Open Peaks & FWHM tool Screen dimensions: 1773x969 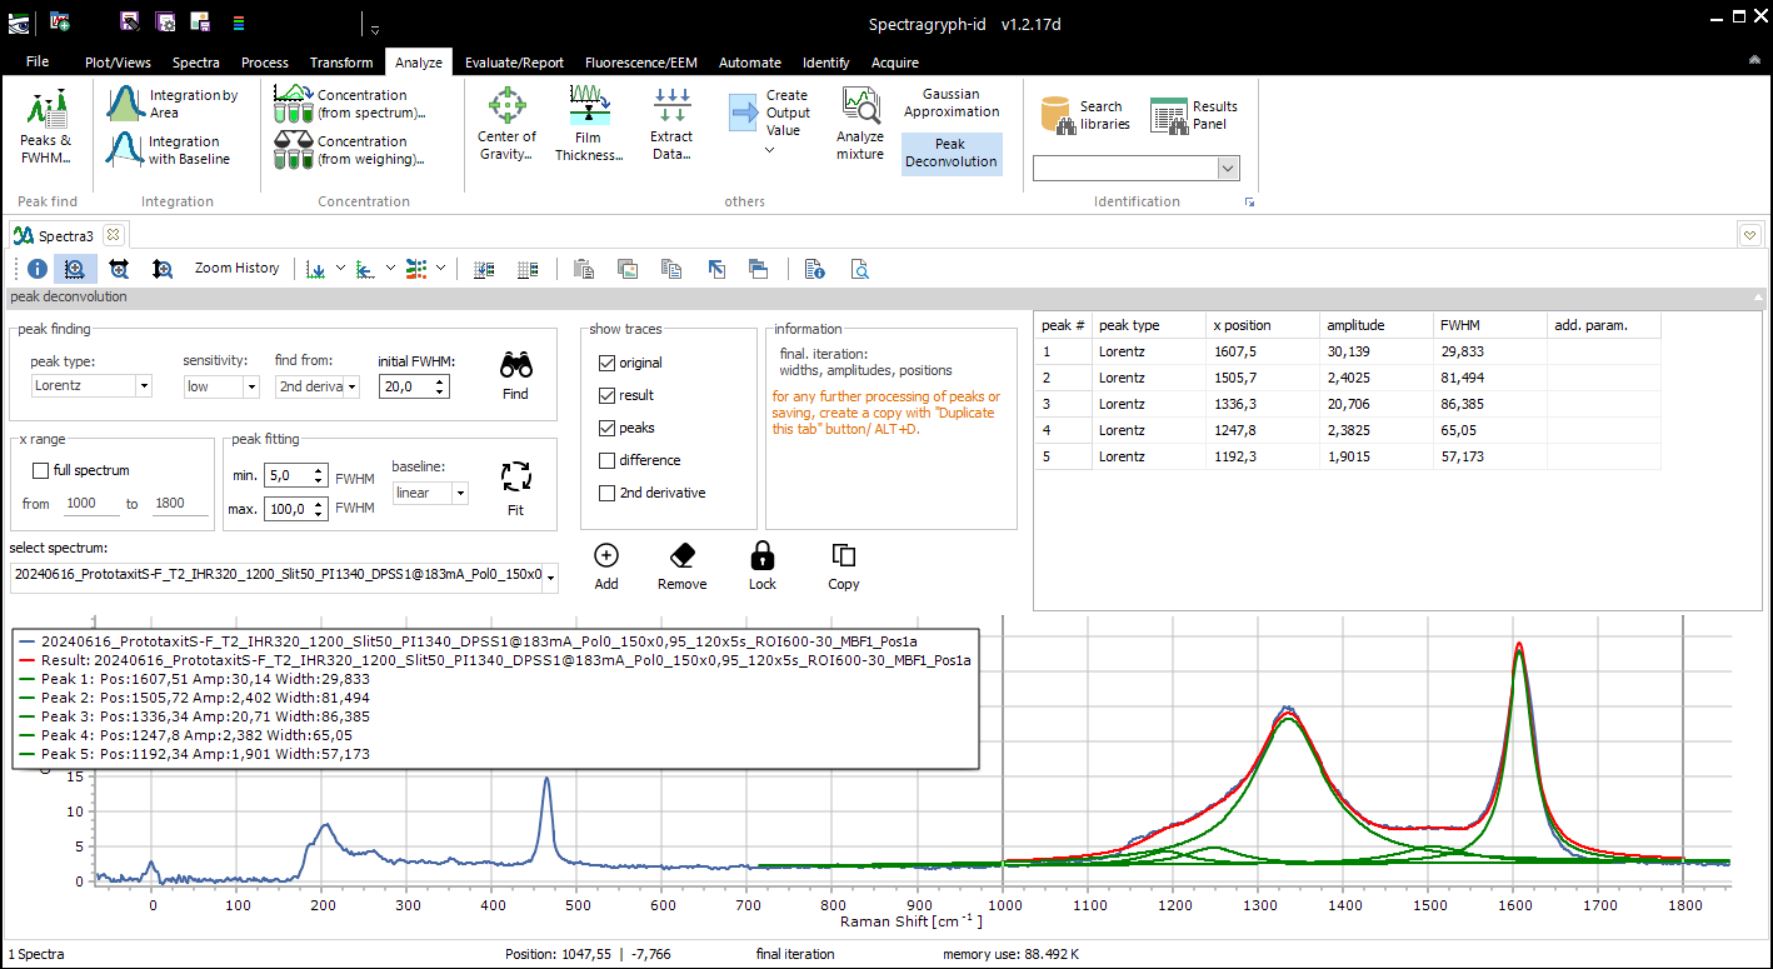(46, 126)
